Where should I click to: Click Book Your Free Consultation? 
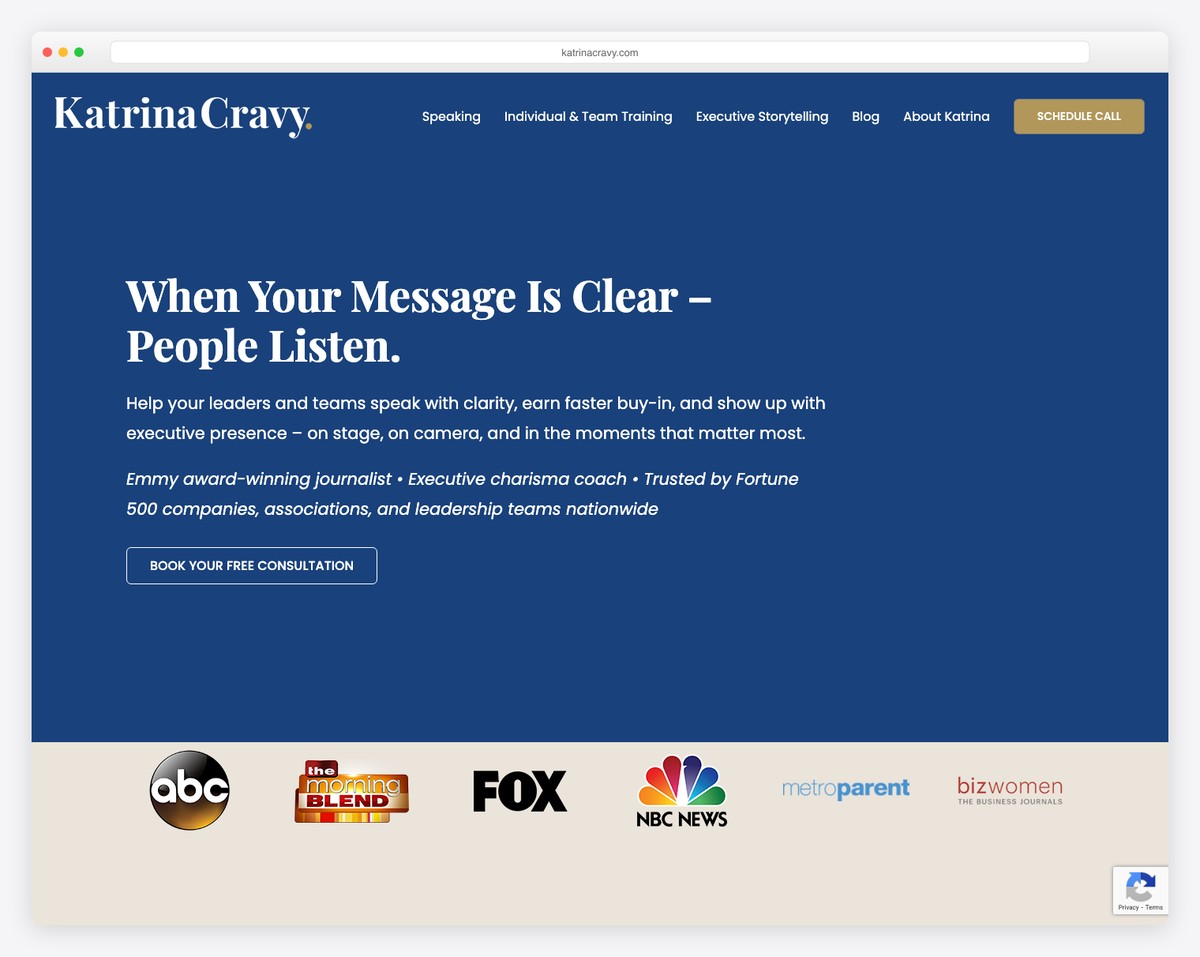(251, 565)
